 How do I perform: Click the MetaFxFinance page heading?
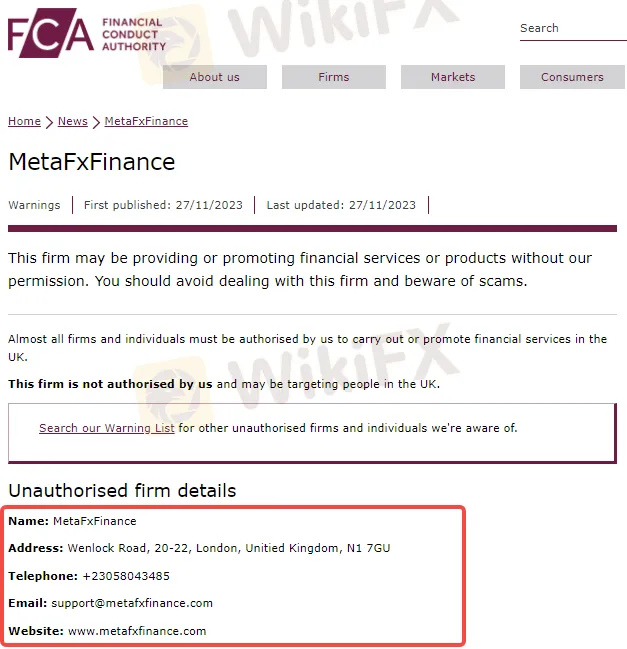92,162
